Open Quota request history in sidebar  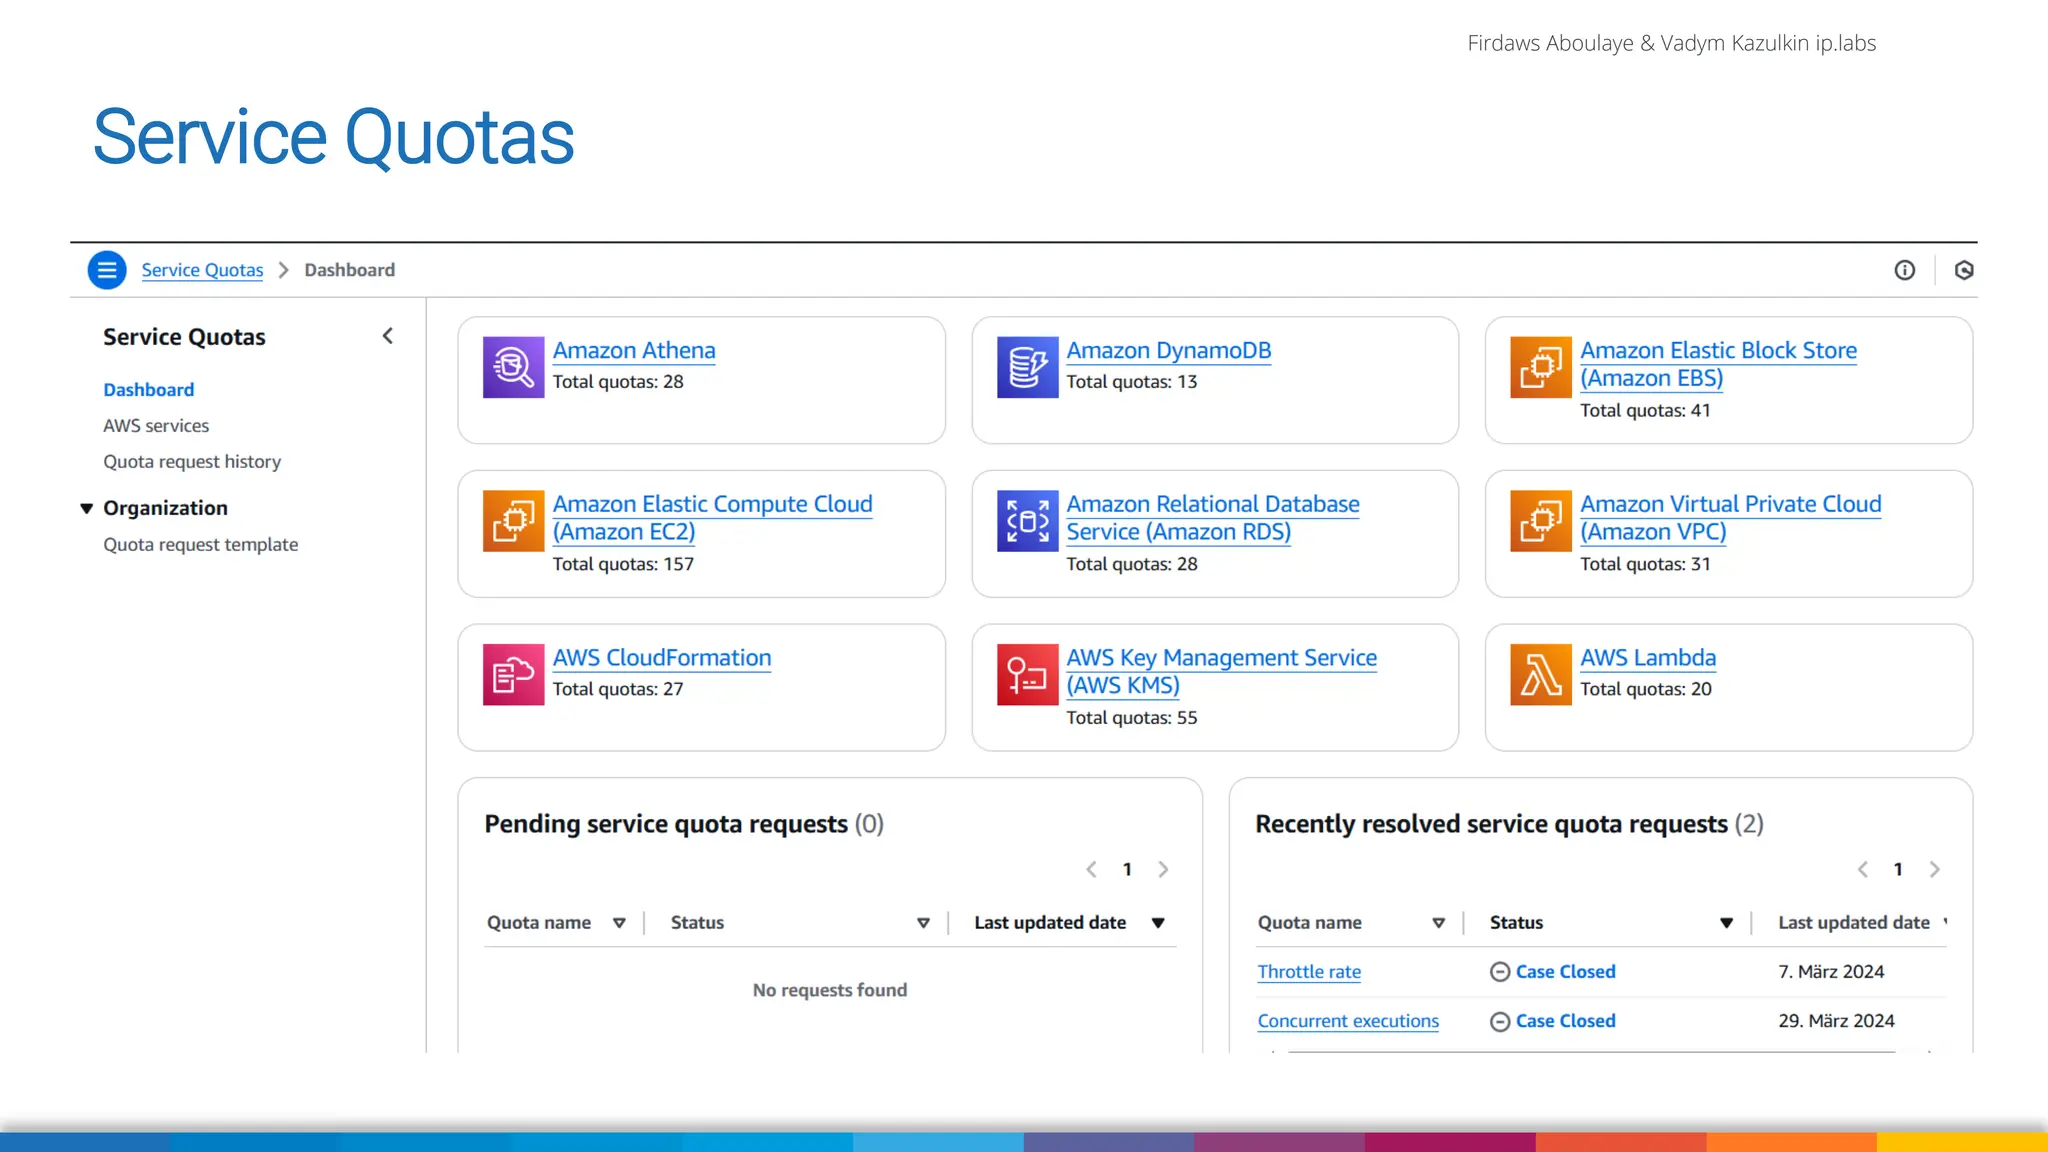coord(192,461)
